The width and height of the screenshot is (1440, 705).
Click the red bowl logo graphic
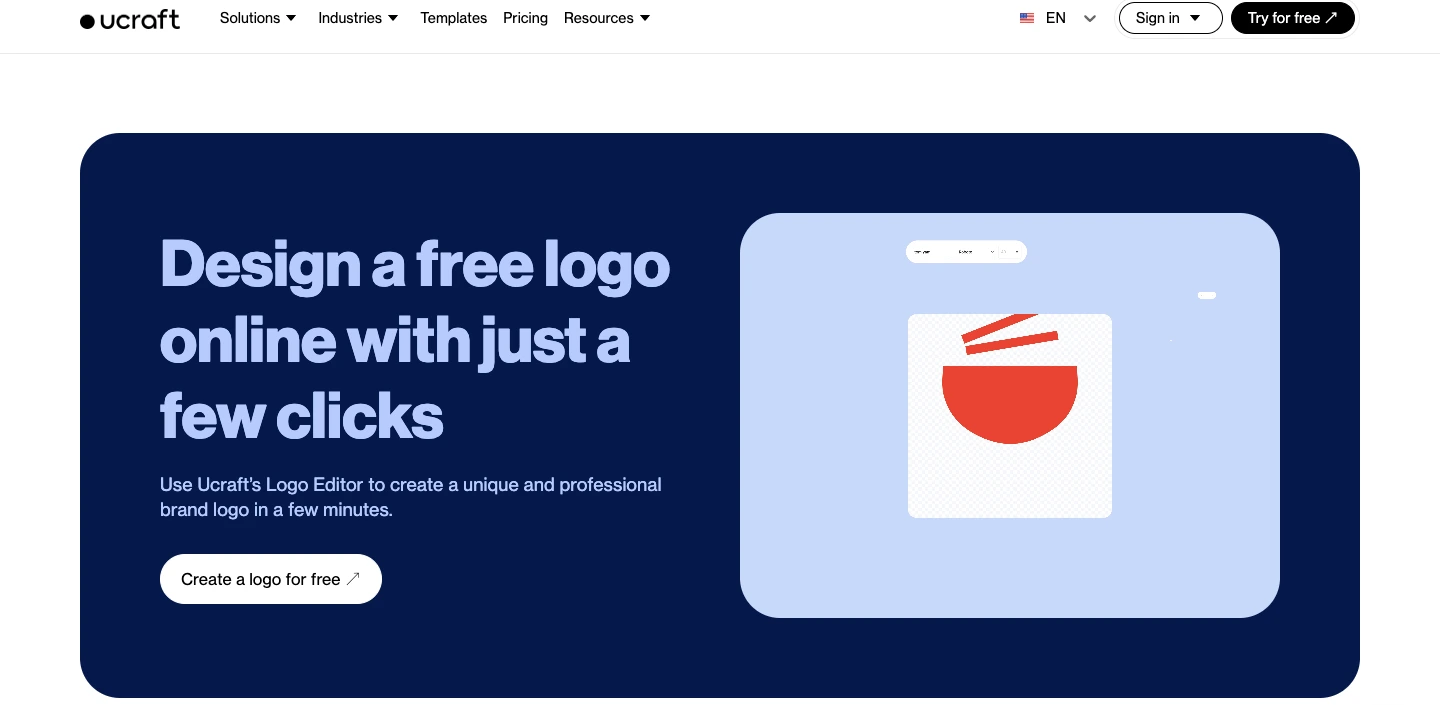point(1010,405)
